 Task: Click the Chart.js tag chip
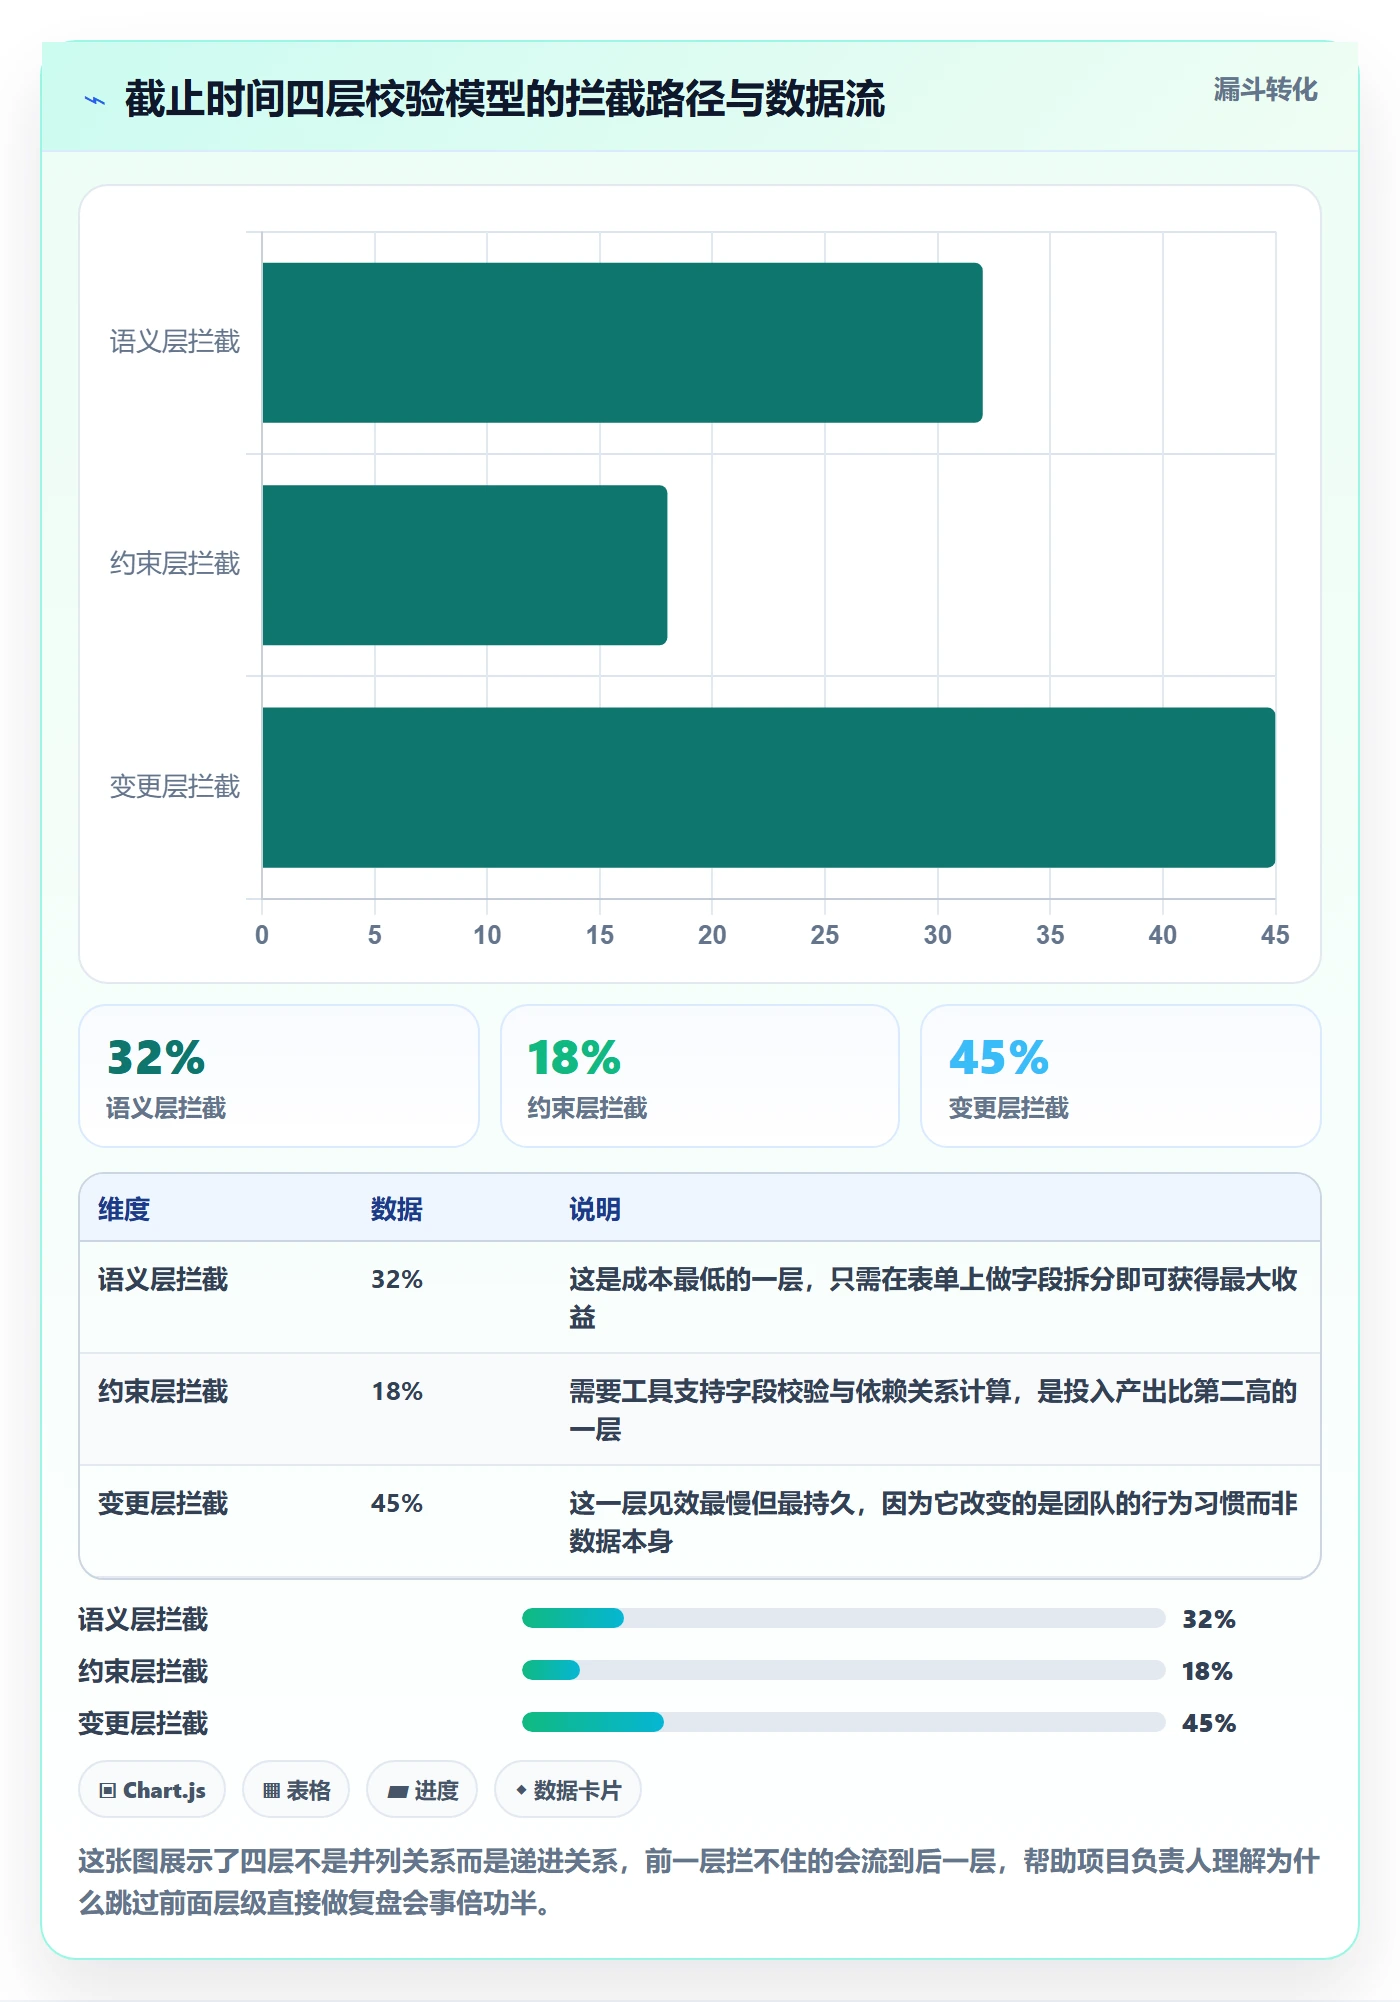tap(152, 1790)
